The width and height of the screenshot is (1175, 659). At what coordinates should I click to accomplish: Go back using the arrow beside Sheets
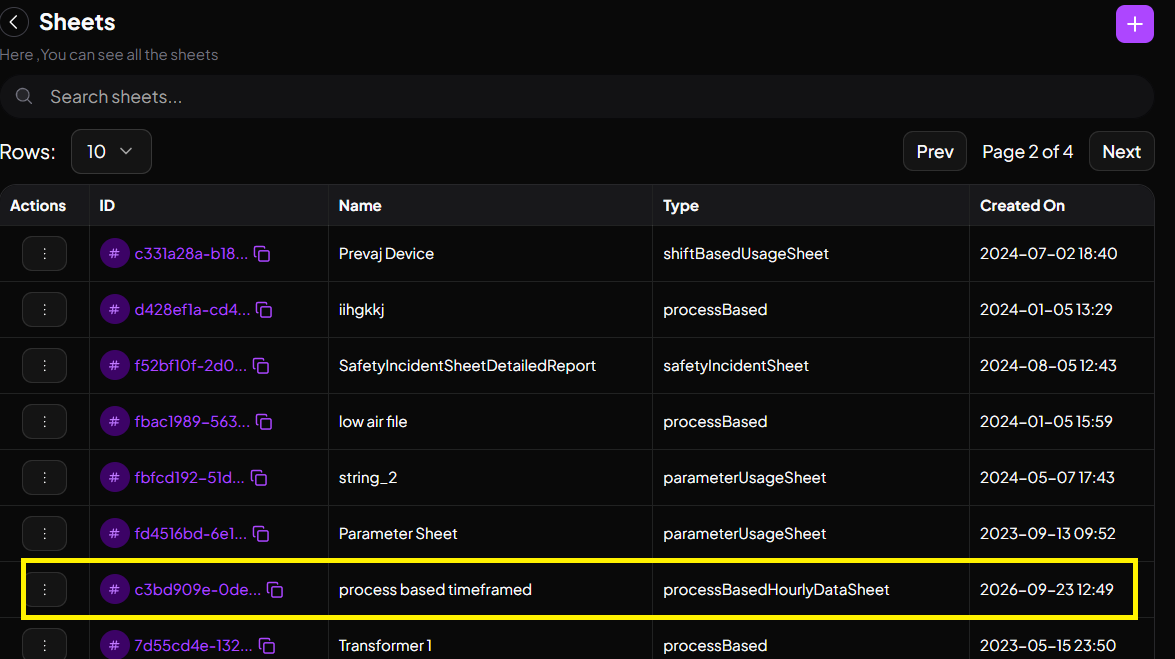coord(14,22)
